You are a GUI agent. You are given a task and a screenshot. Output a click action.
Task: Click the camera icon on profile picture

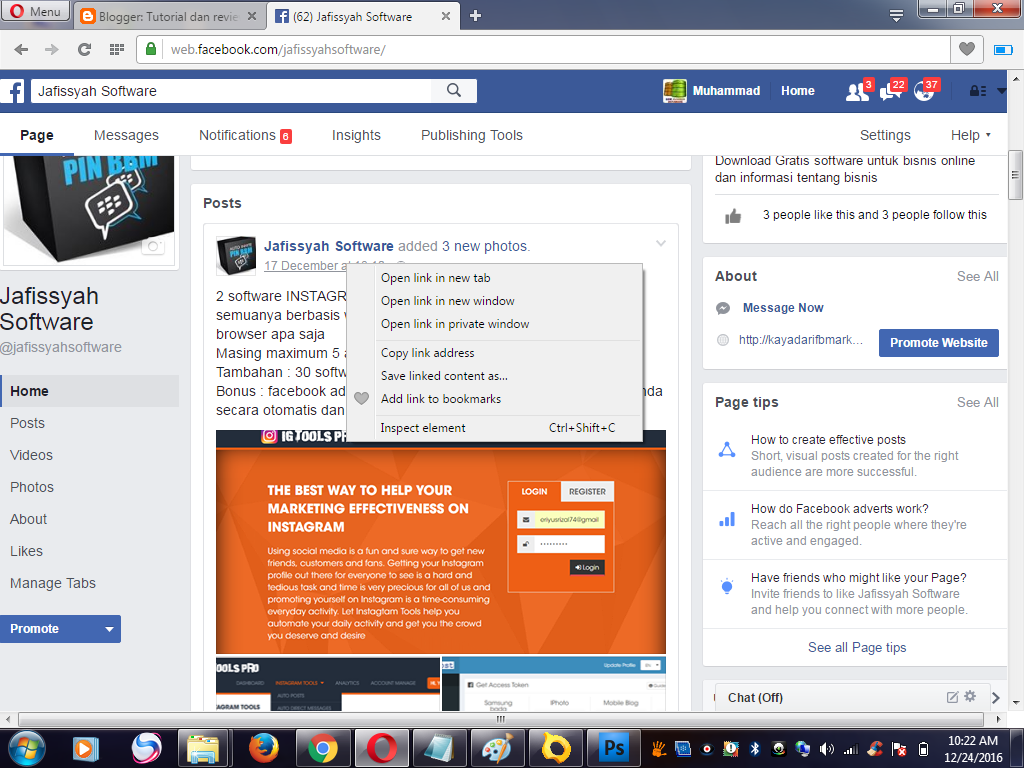[153, 246]
